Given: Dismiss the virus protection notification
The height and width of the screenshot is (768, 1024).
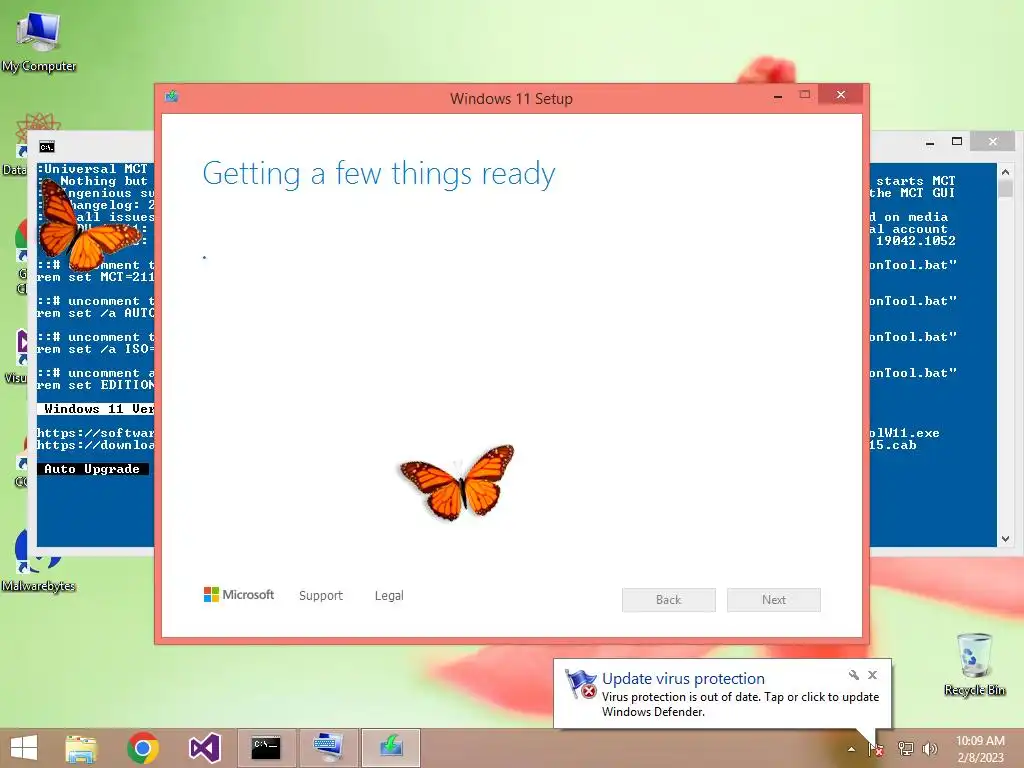Looking at the screenshot, I should click(872, 675).
